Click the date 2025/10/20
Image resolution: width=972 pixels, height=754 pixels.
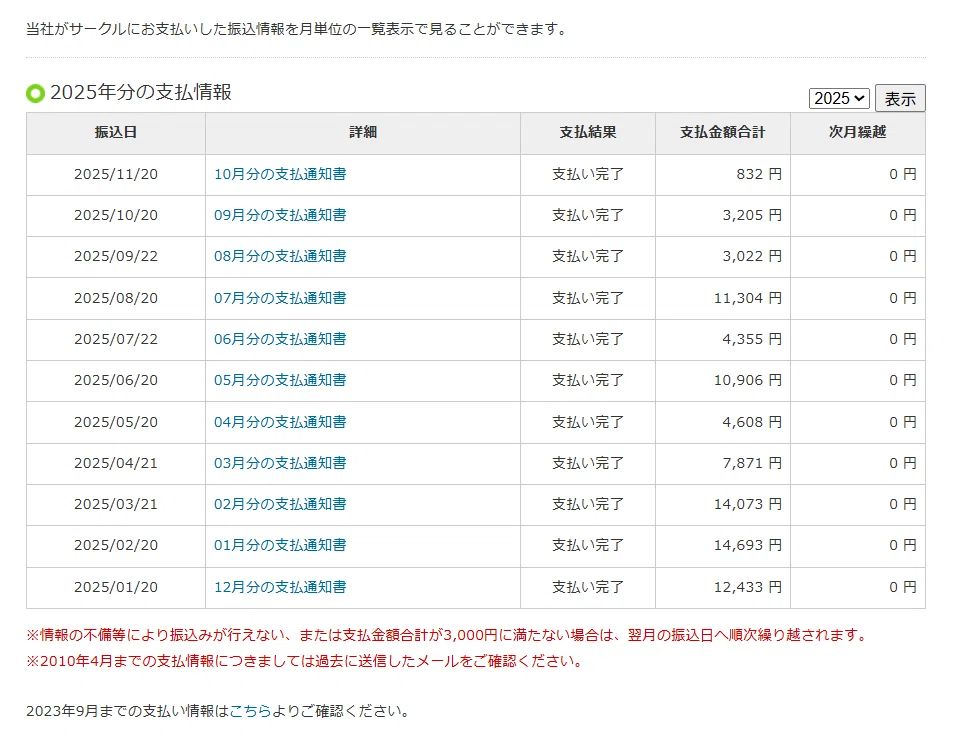[116, 215]
